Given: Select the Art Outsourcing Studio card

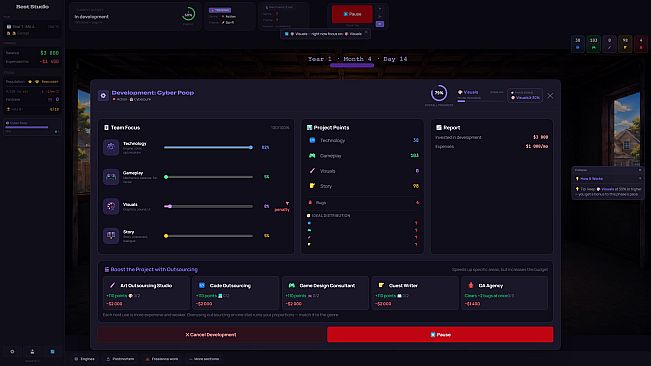Looking at the screenshot, I should click(146, 294).
